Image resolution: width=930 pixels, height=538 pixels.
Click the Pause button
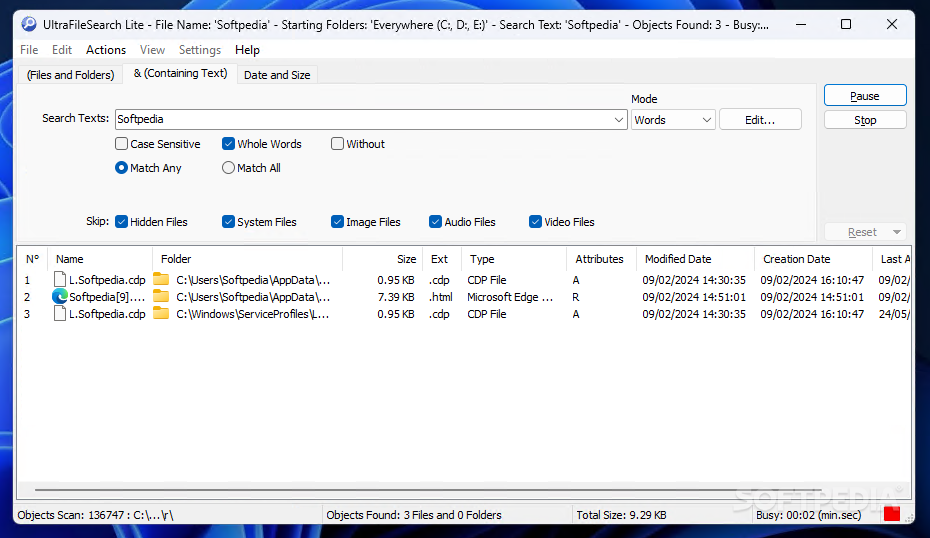click(x=865, y=95)
